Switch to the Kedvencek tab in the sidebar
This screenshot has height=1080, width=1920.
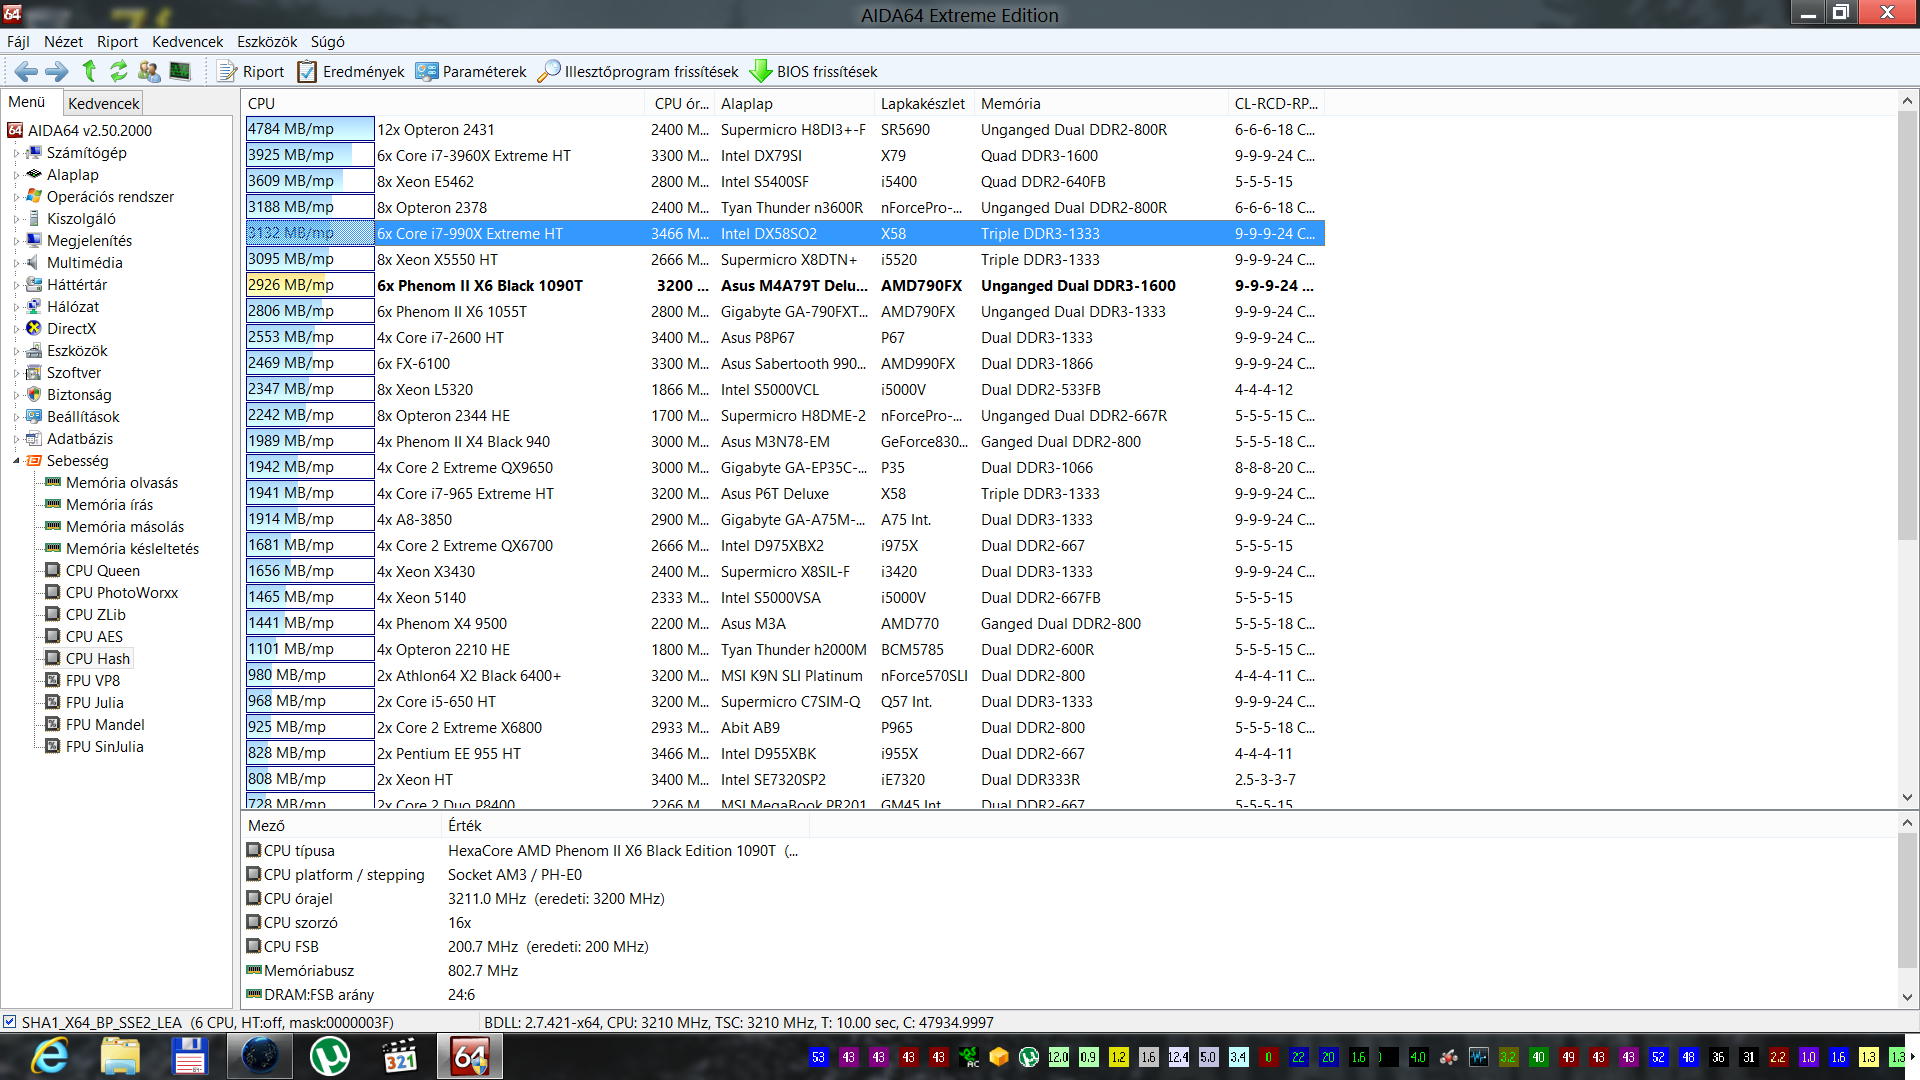[104, 103]
